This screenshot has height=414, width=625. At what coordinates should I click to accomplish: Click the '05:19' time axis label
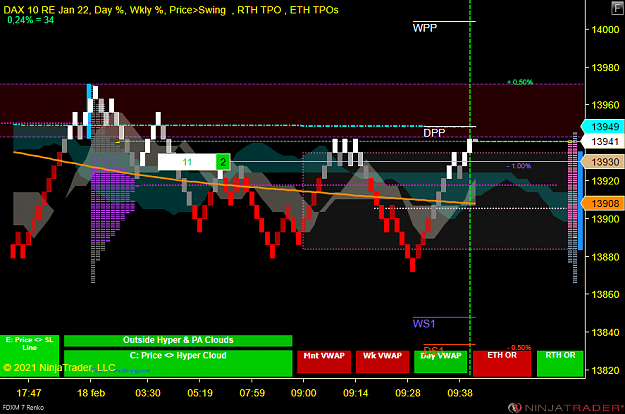point(200,393)
